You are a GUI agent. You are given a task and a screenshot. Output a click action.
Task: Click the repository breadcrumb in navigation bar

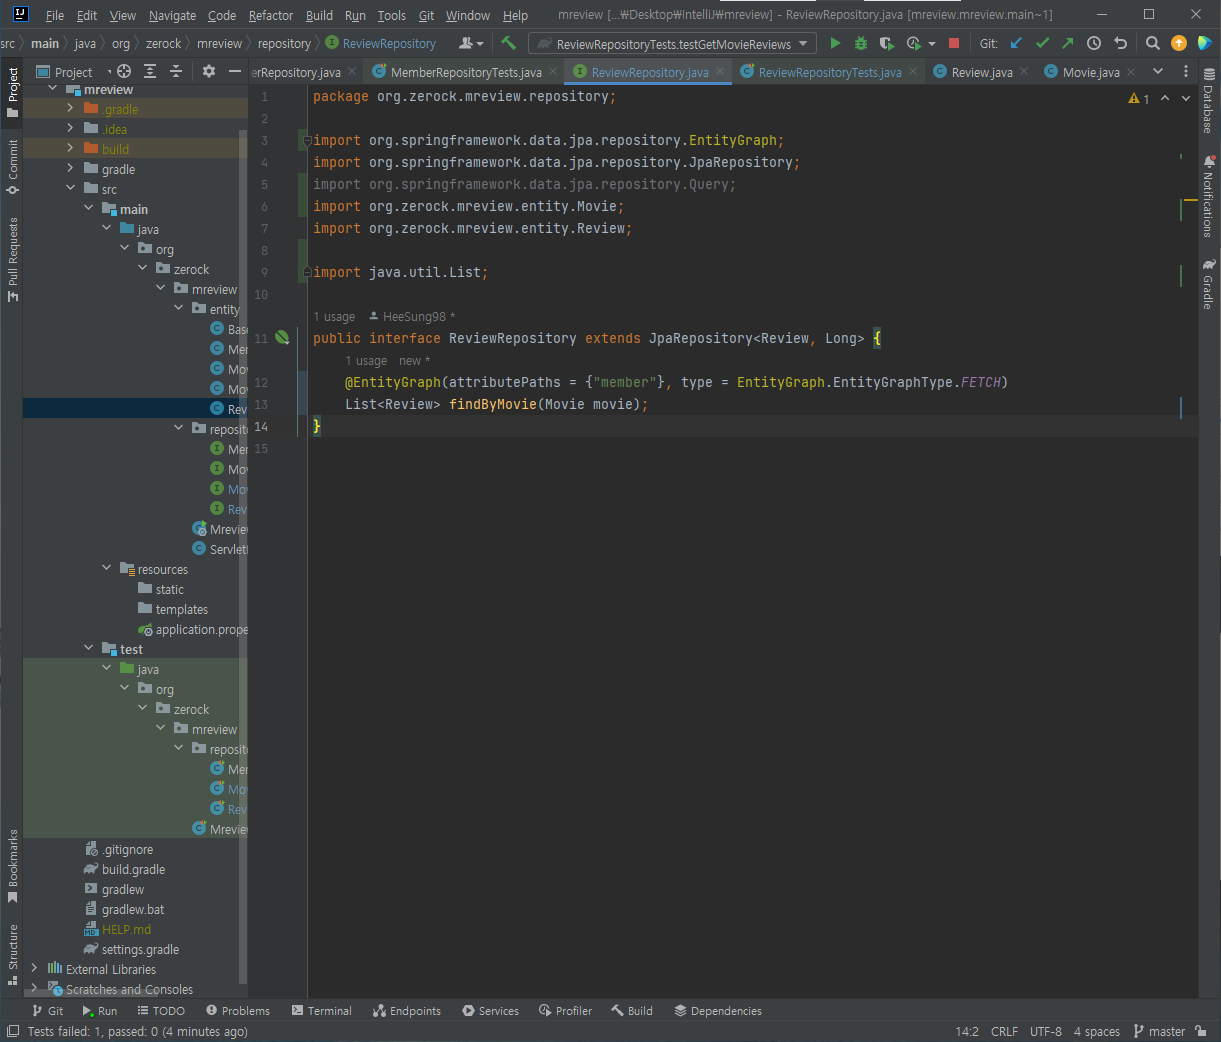coord(284,43)
